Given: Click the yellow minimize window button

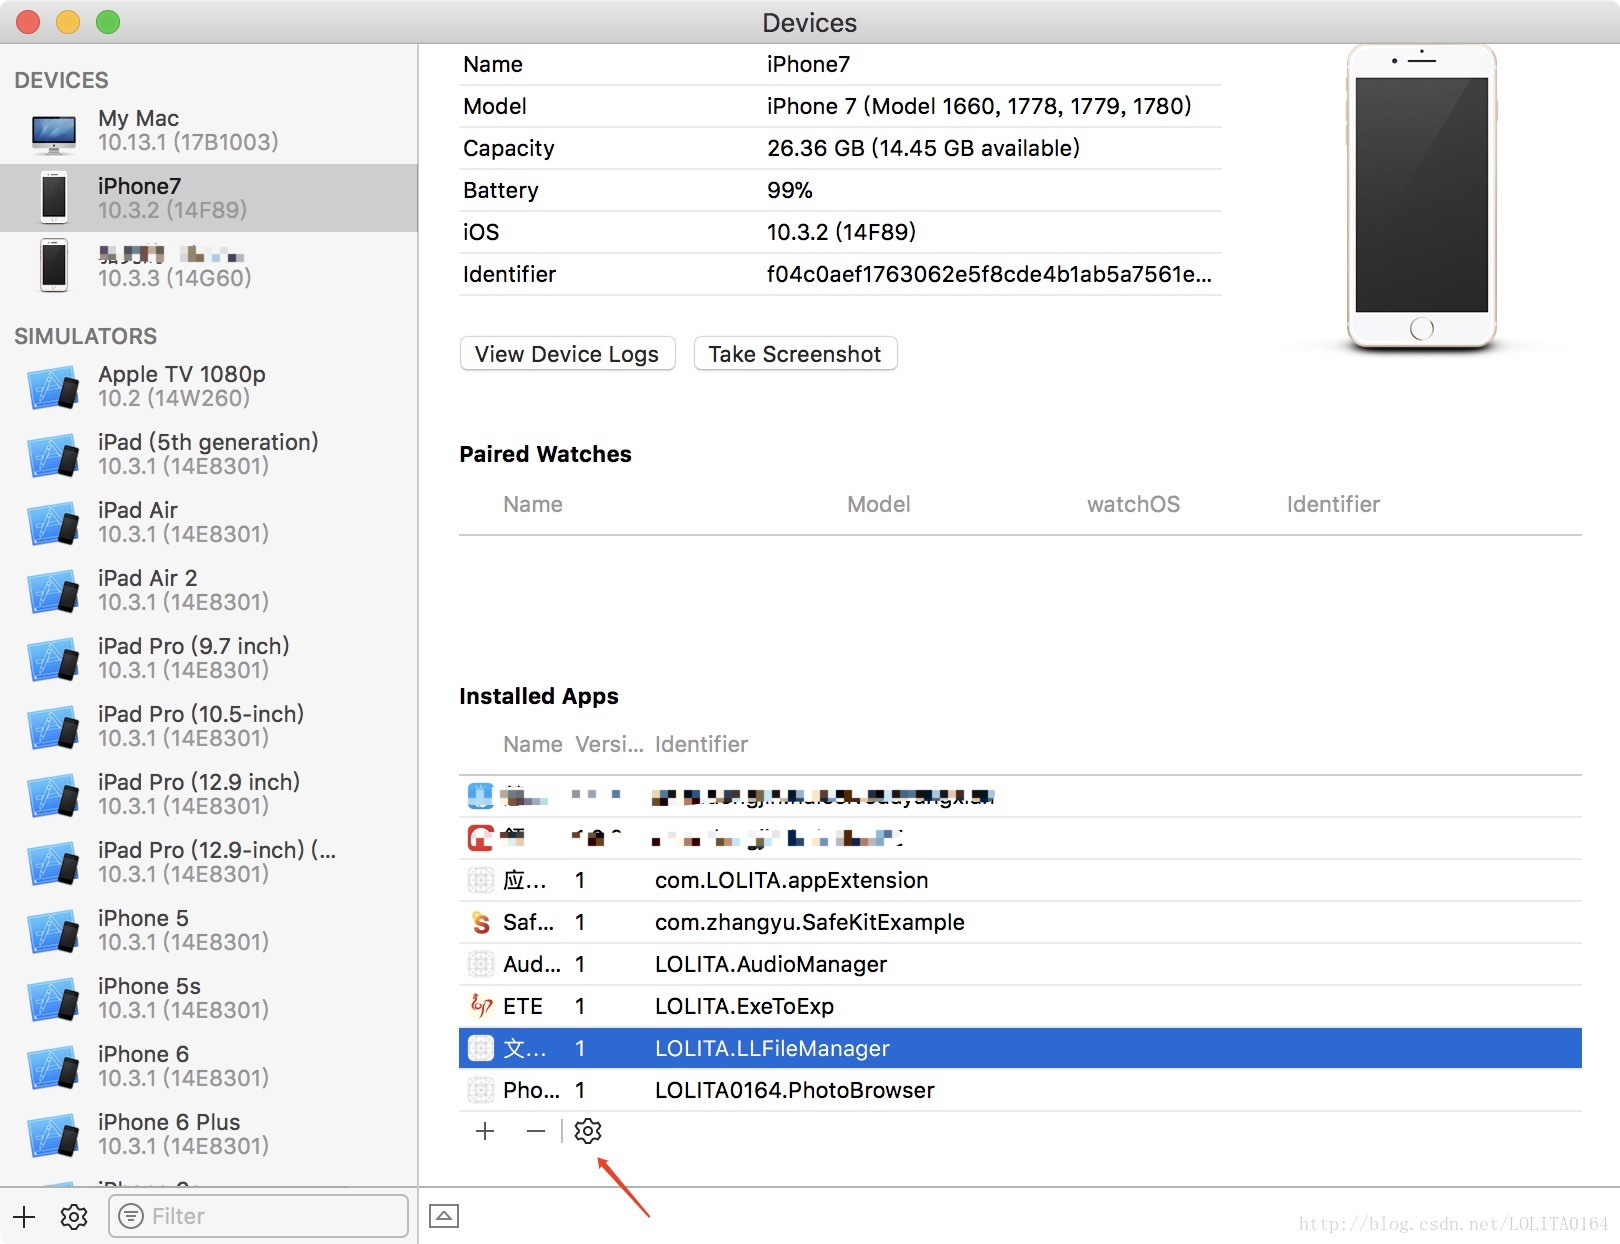Looking at the screenshot, I should [67, 22].
